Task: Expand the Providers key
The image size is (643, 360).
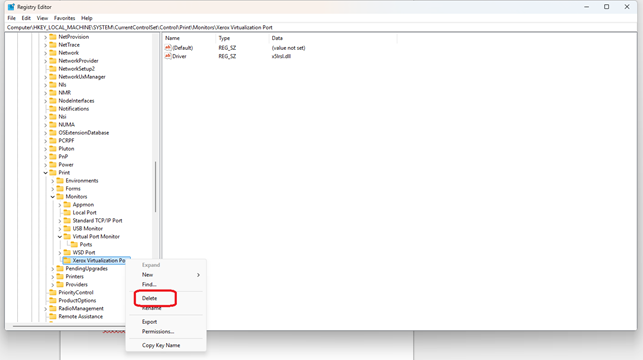Action: tap(53, 285)
